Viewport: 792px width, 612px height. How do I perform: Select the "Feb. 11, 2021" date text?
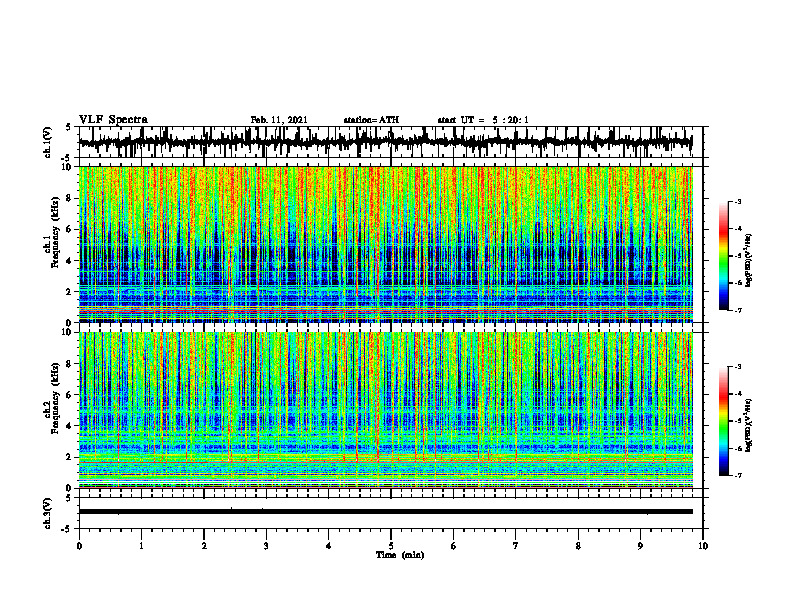[x=279, y=120]
